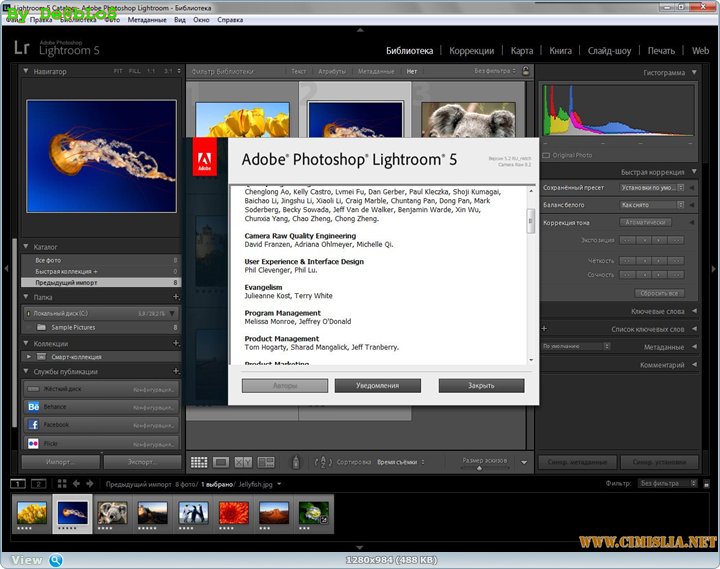Select the koala thumbnail in filmstrip

tap(111, 512)
